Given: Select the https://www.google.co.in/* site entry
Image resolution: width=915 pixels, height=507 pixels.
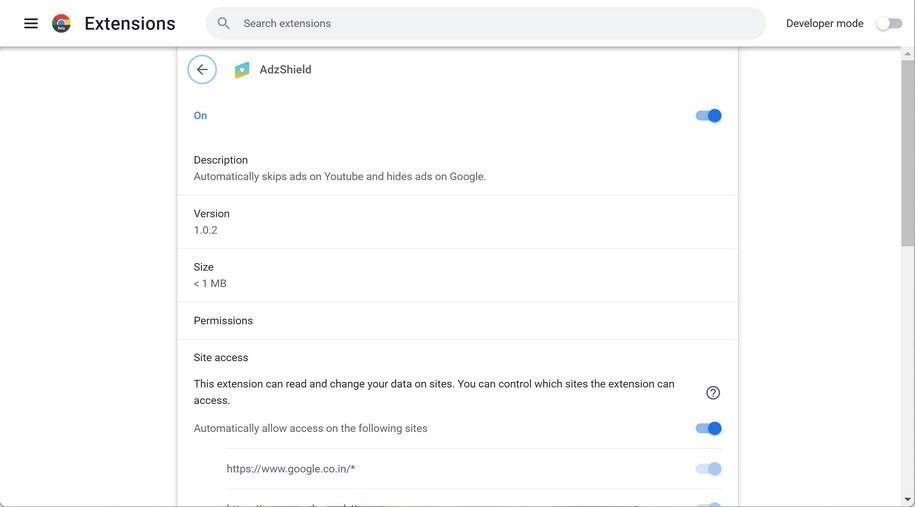Looking at the screenshot, I should point(291,469).
